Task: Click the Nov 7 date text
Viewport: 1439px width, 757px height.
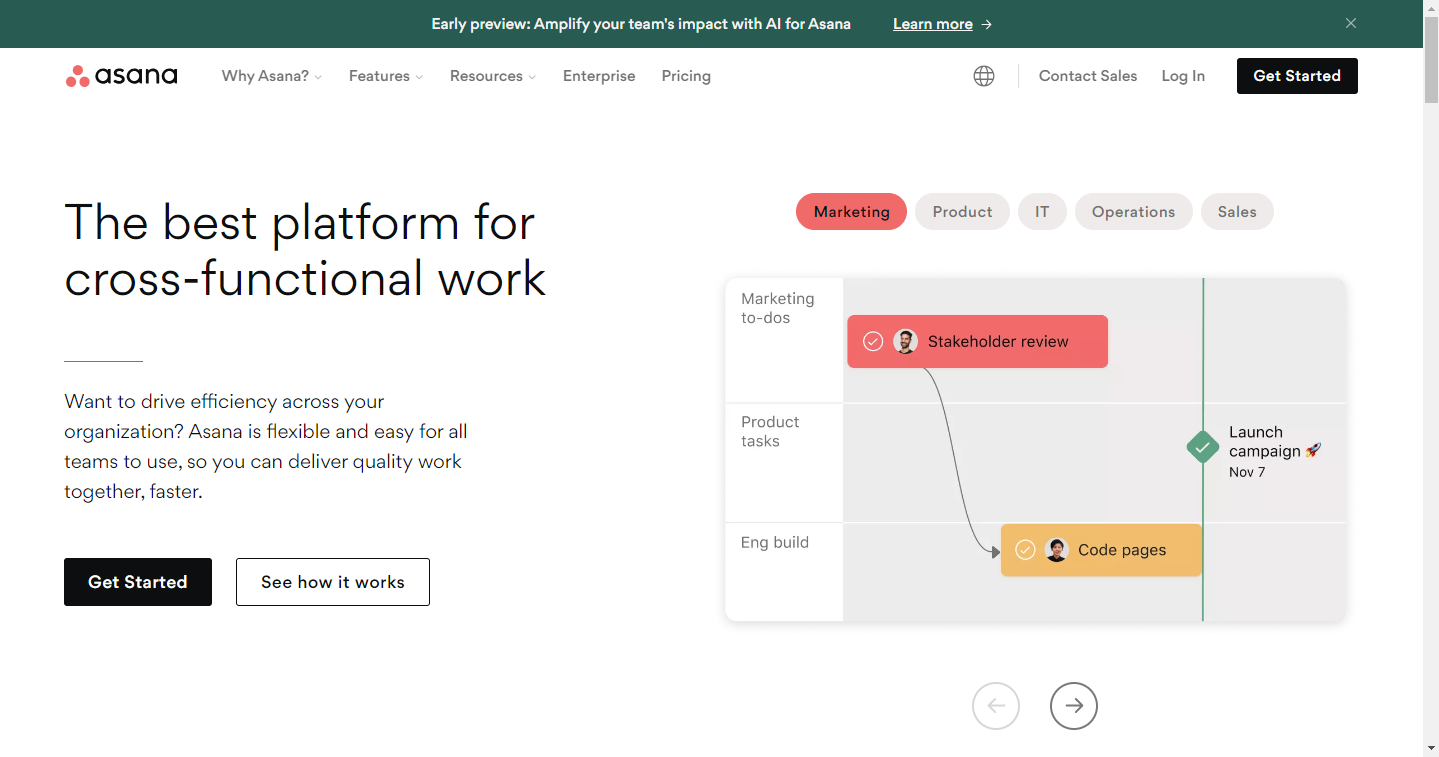Action: tap(1247, 472)
